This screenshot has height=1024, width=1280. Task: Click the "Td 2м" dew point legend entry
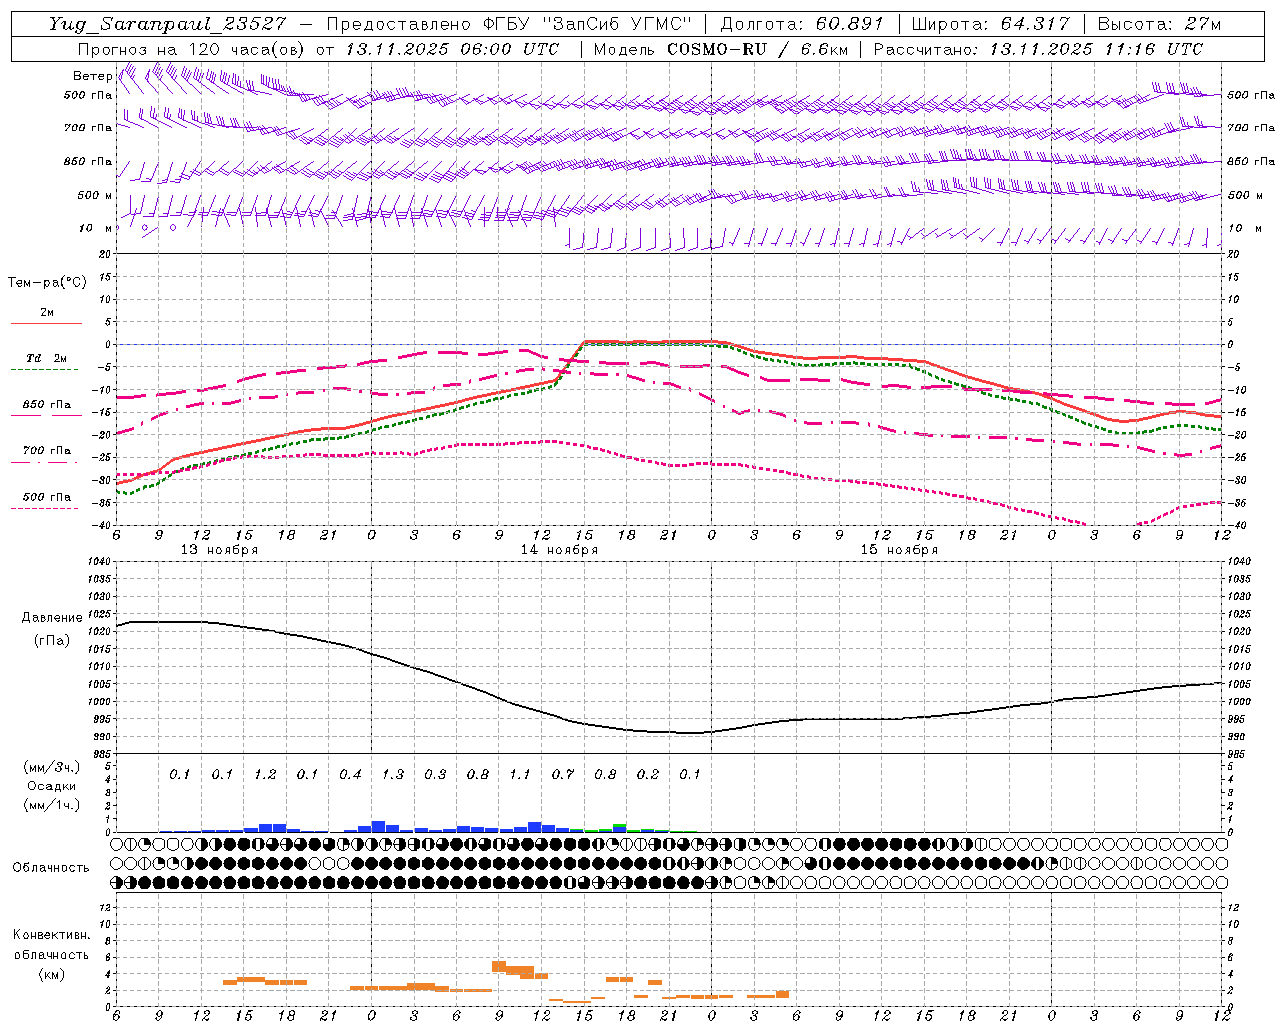coord(46,358)
